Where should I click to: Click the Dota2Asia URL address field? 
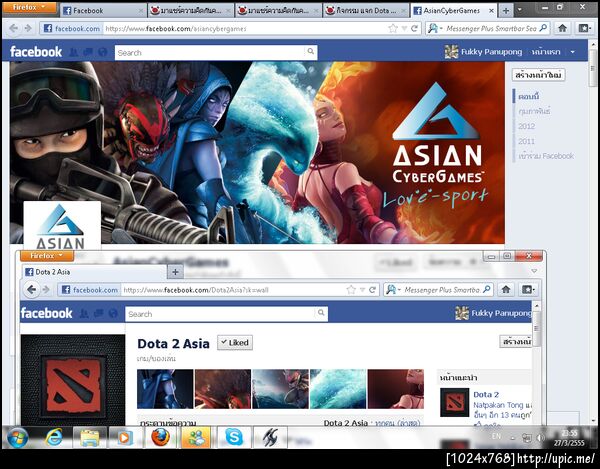[232, 290]
